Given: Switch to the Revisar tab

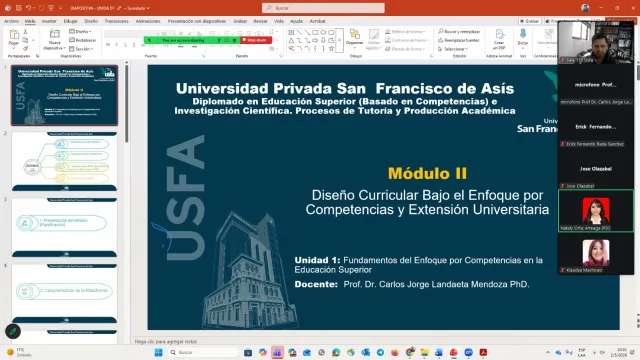Looking at the screenshot, I should 260,21.
